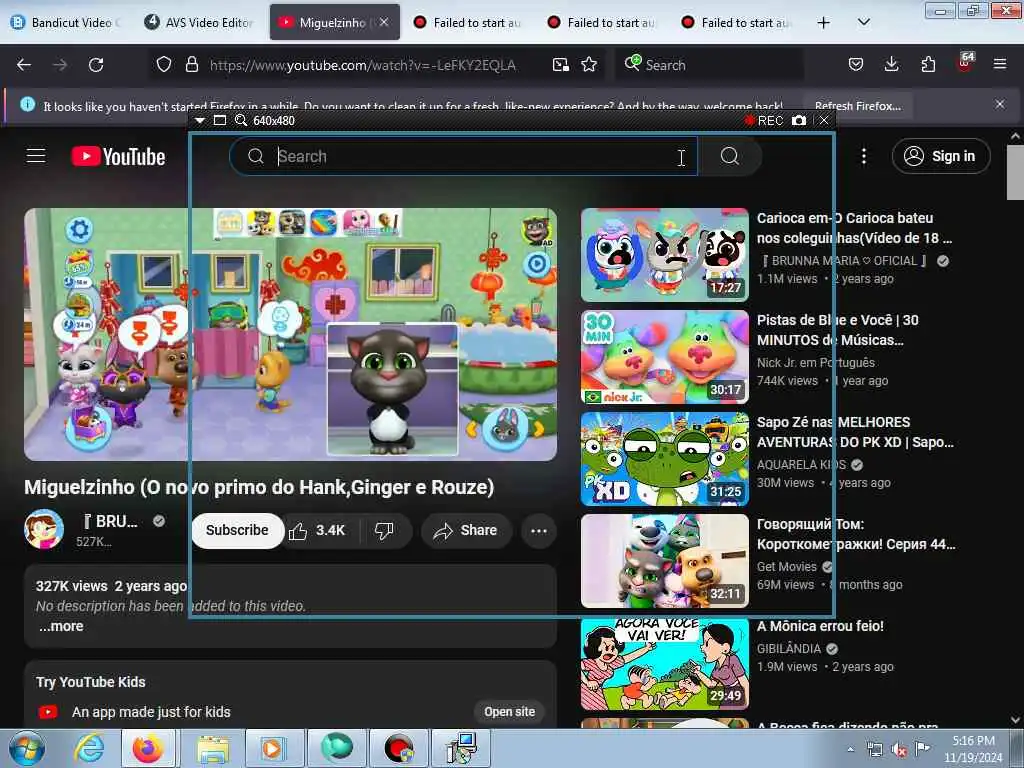Open site for YouTube Kids

point(509,712)
